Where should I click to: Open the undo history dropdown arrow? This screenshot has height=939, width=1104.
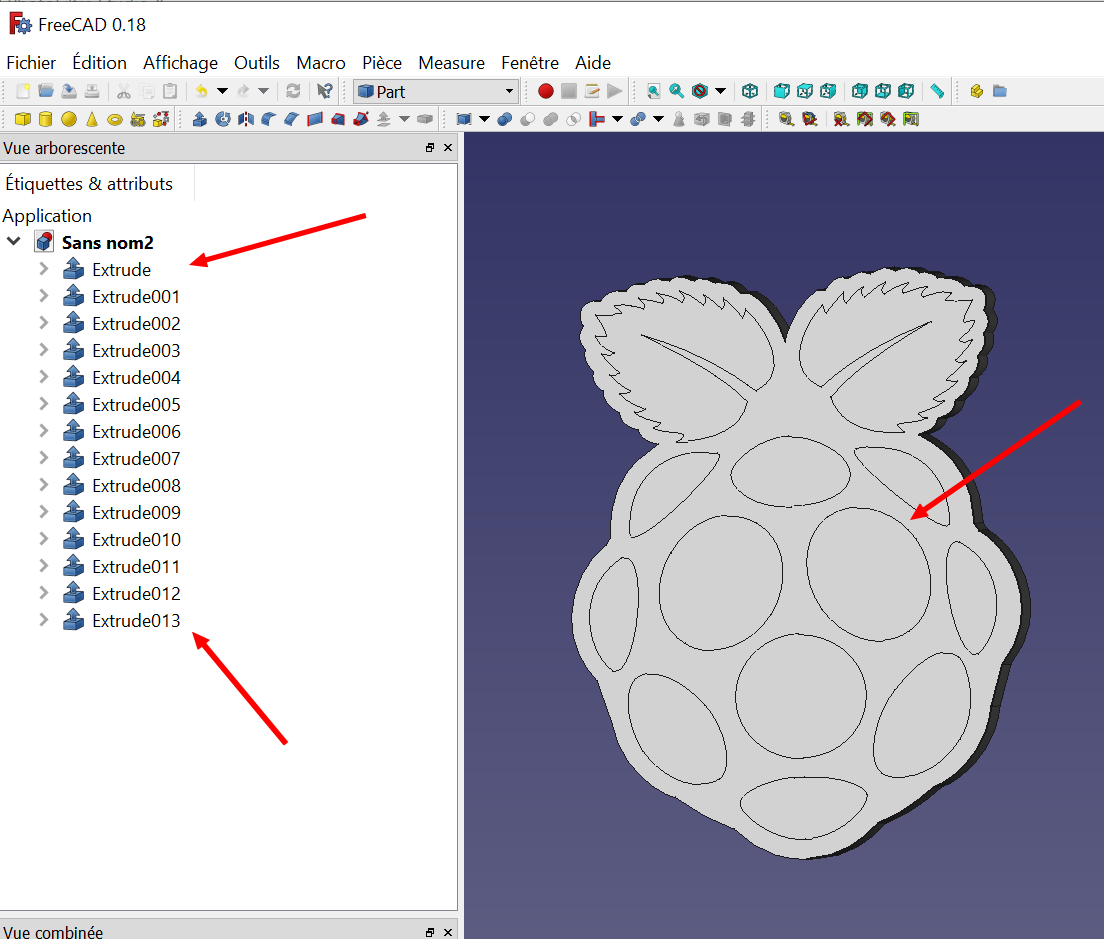(x=222, y=92)
